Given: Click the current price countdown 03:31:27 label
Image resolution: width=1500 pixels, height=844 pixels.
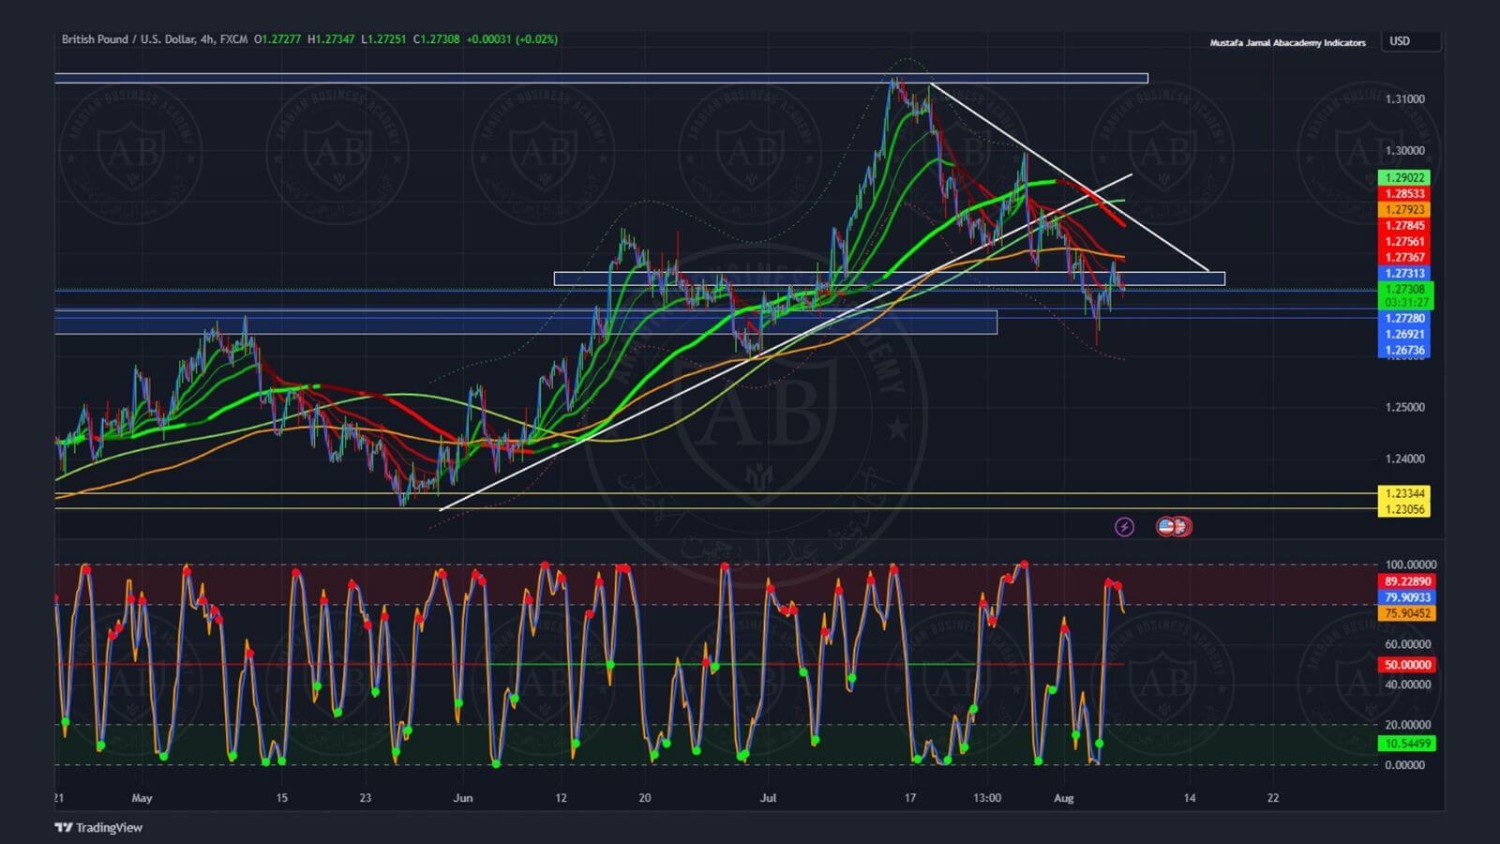Looking at the screenshot, I should point(1404,302).
